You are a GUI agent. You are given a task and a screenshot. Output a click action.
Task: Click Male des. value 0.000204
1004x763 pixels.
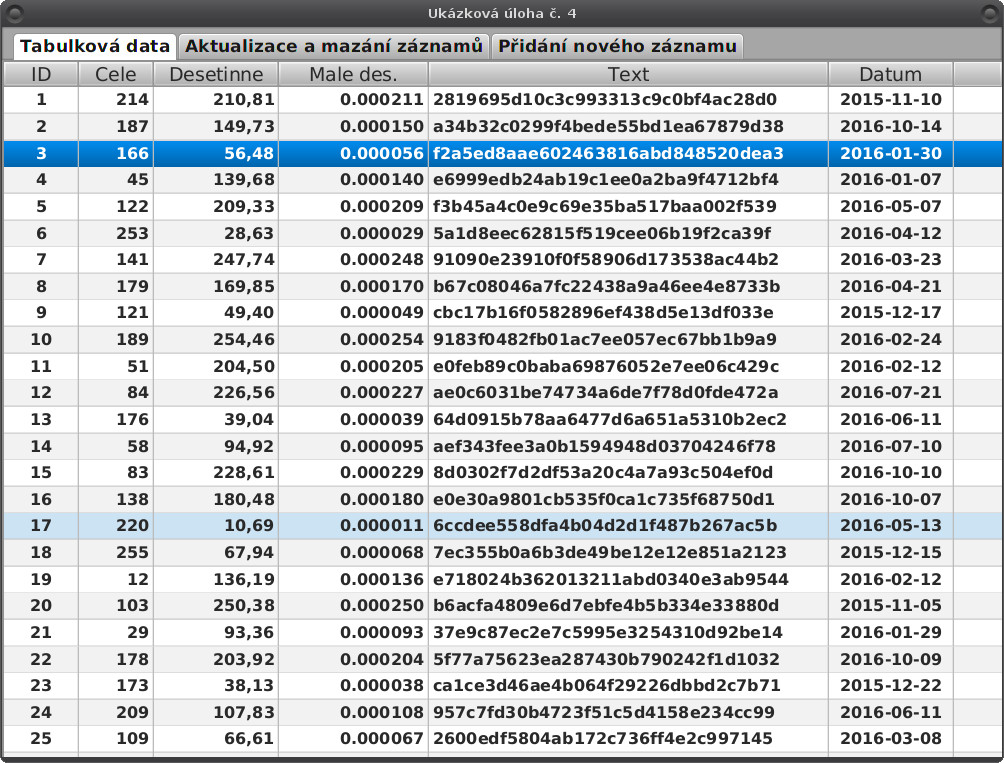coord(353,659)
